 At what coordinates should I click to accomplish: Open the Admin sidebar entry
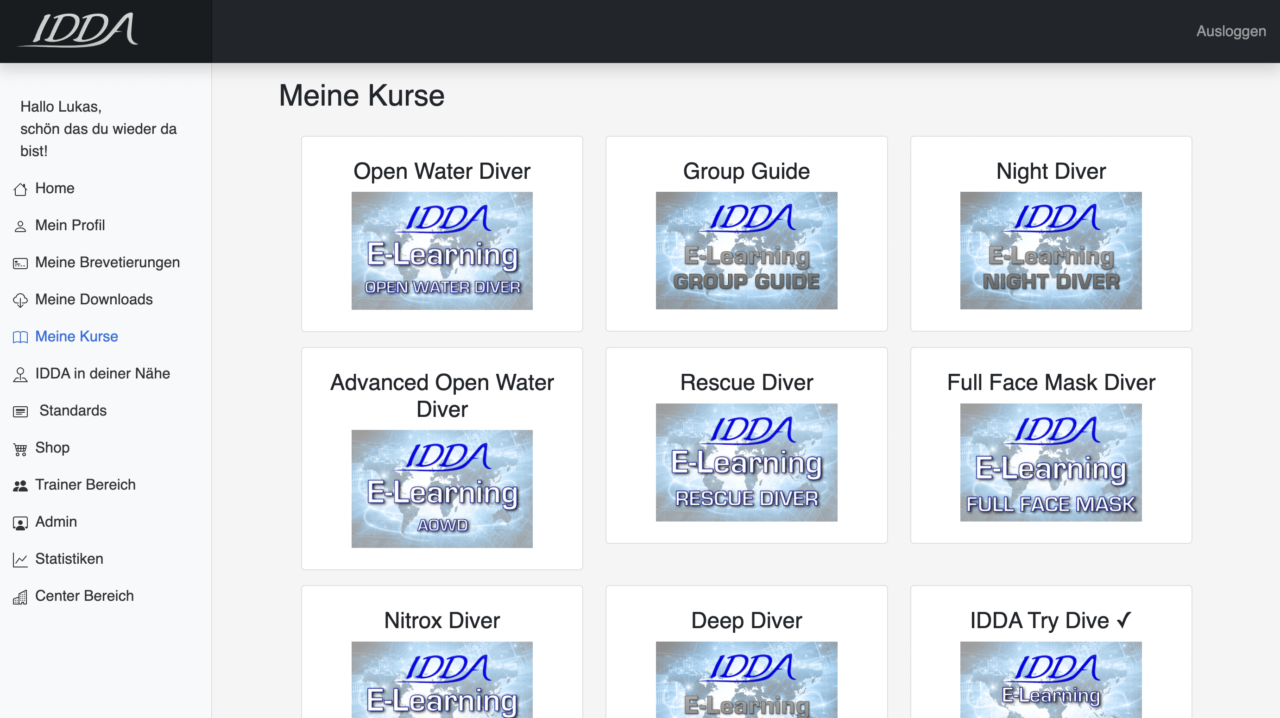pos(56,522)
